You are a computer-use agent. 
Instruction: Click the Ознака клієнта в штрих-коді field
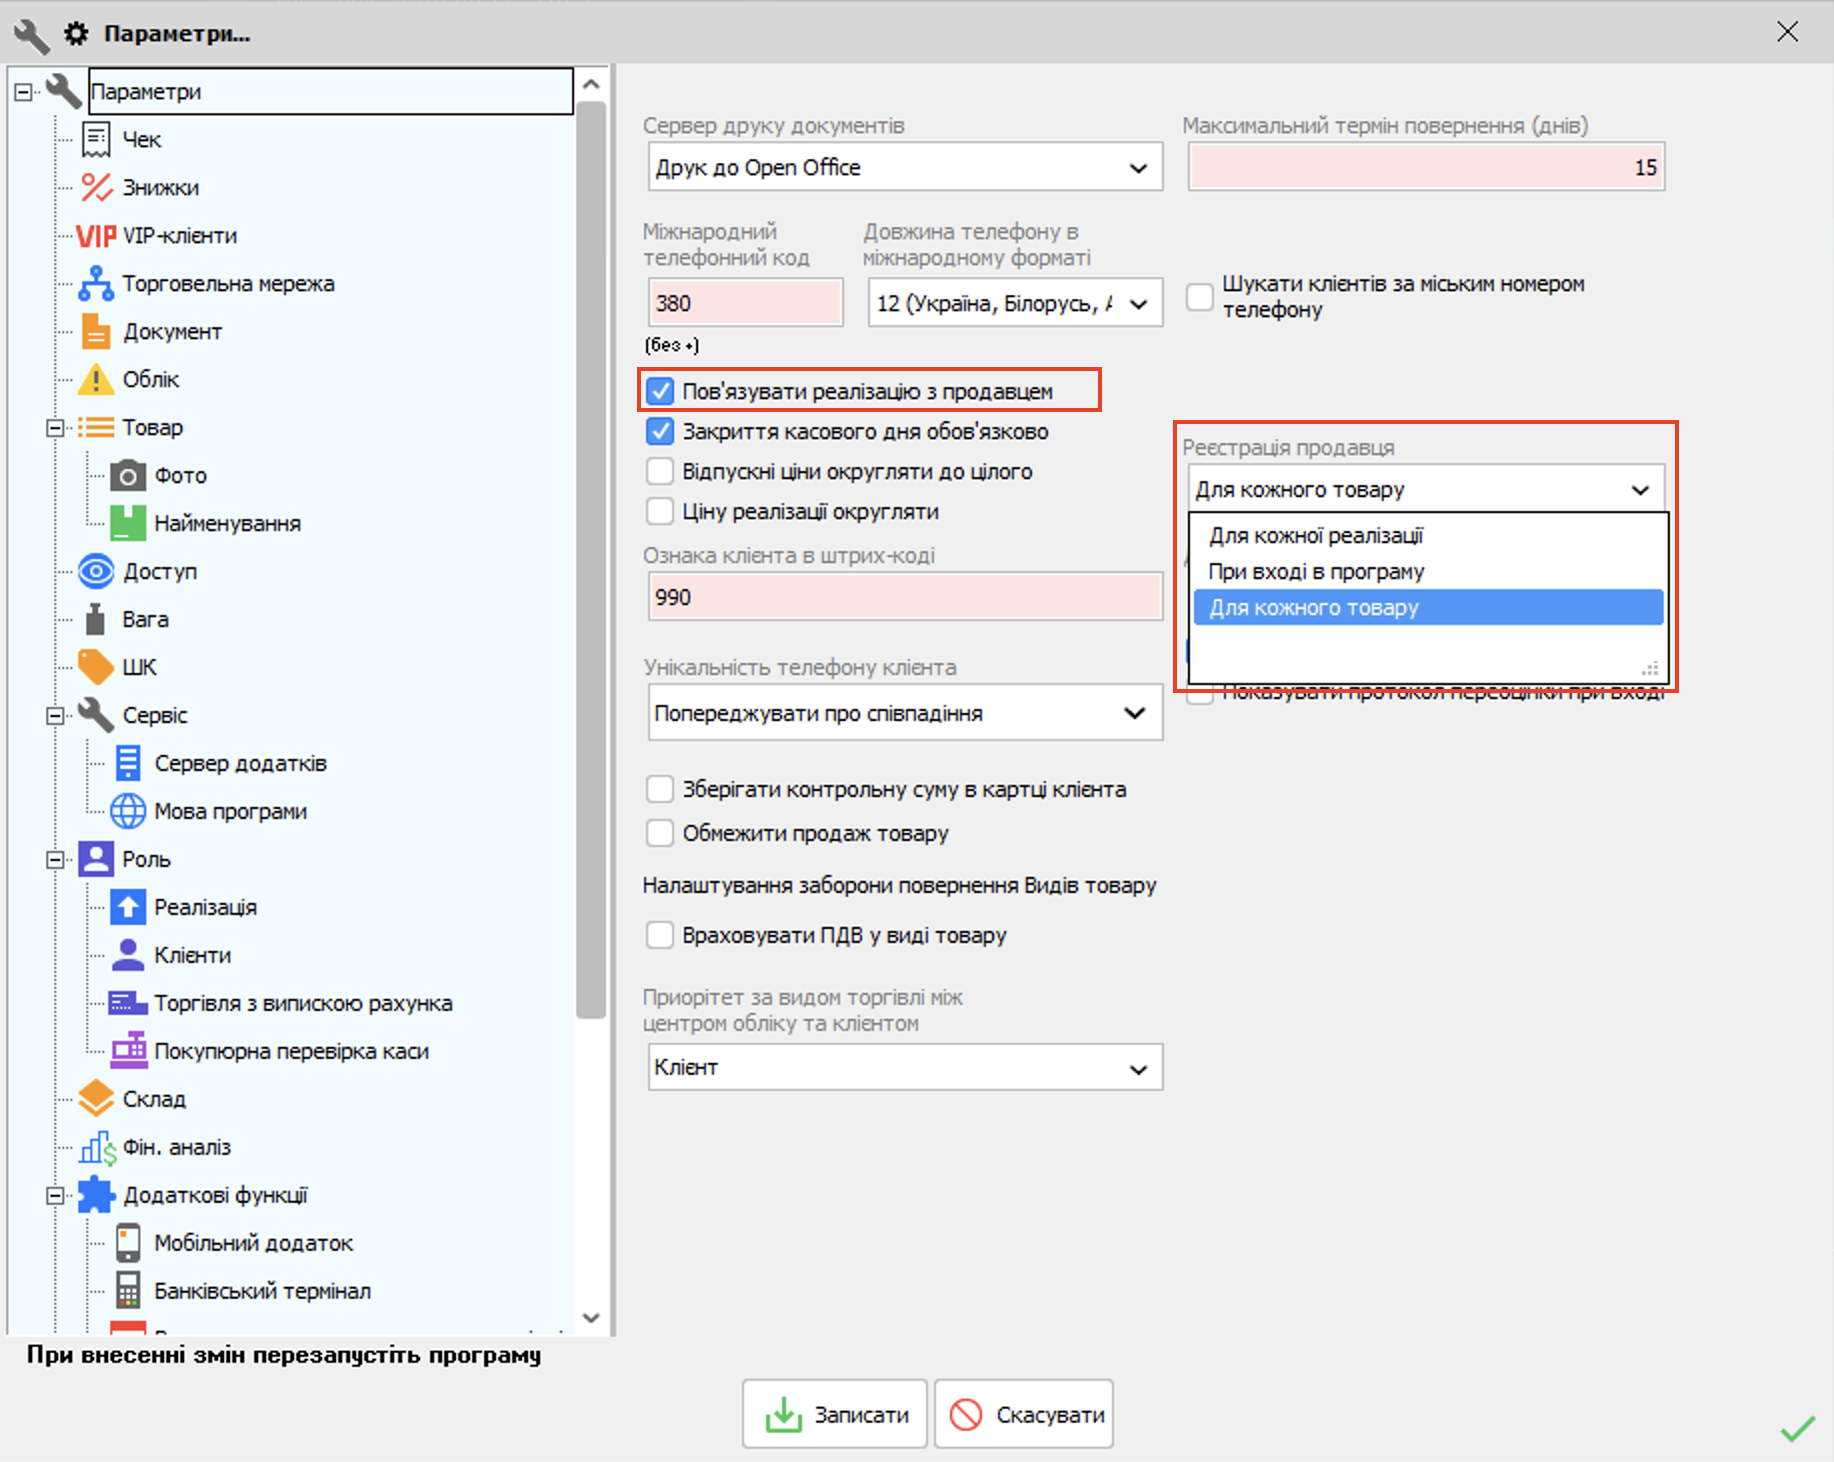[904, 597]
